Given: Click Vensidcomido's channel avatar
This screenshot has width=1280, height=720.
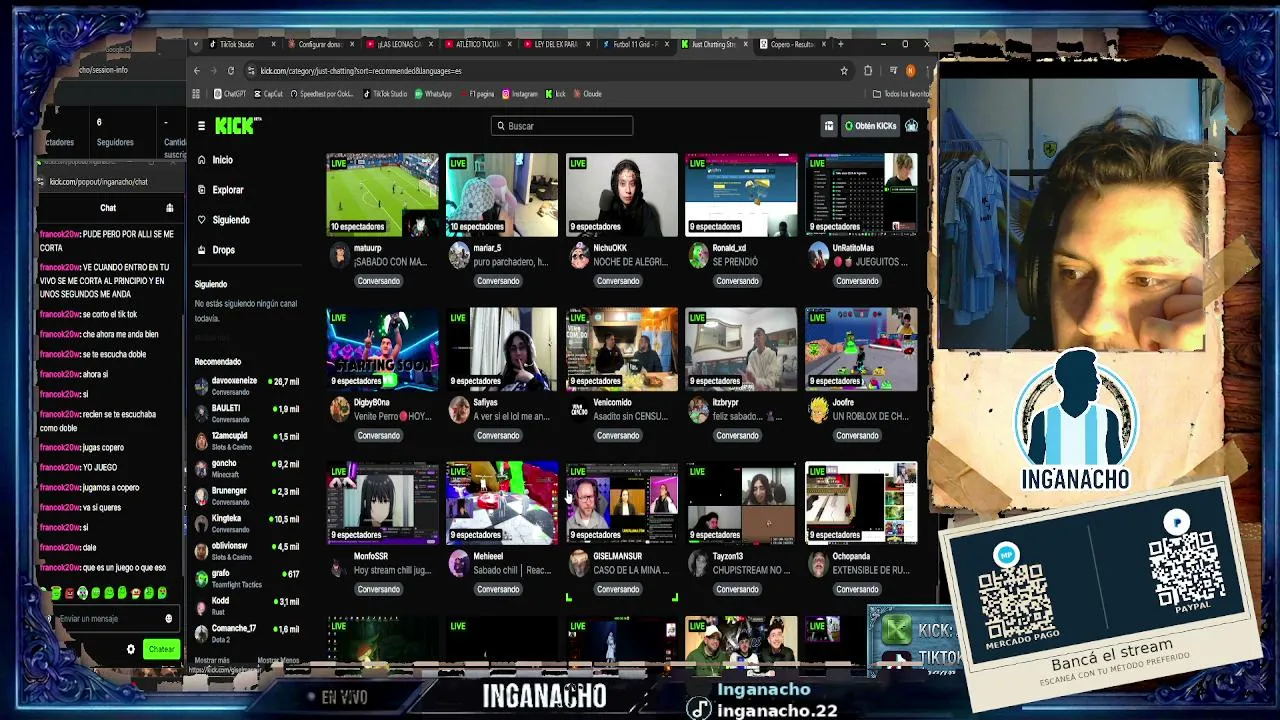Looking at the screenshot, I should tap(579, 410).
